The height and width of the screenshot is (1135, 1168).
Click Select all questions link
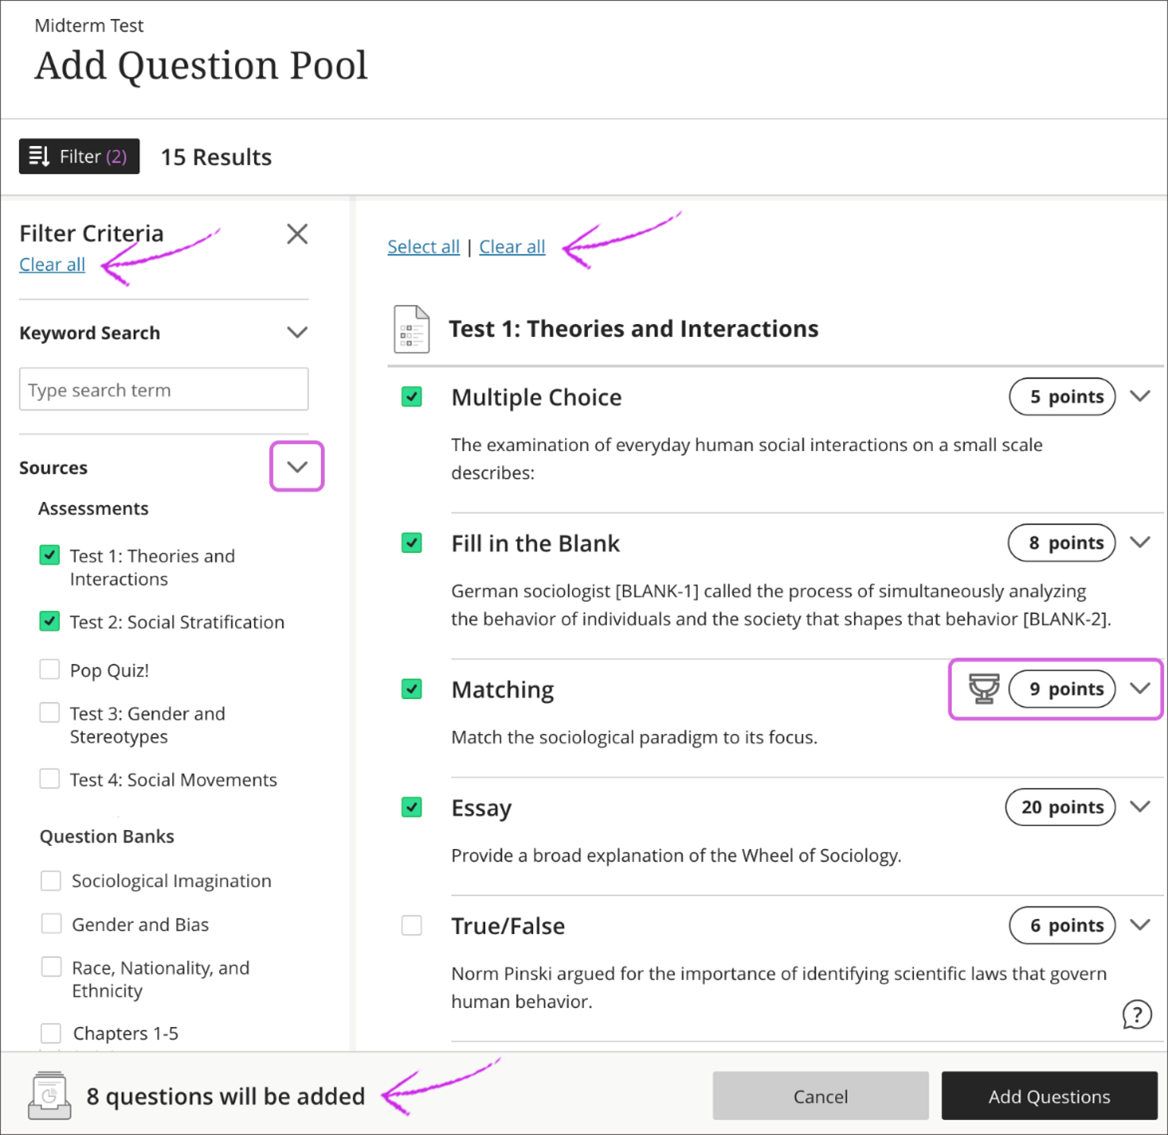coord(423,247)
